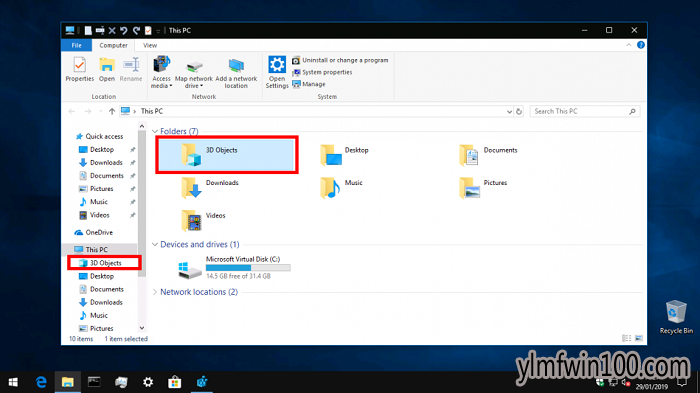The width and height of the screenshot is (700, 393).
Task: Select the Videos folder in Folders
Action: pyautogui.click(x=204, y=220)
